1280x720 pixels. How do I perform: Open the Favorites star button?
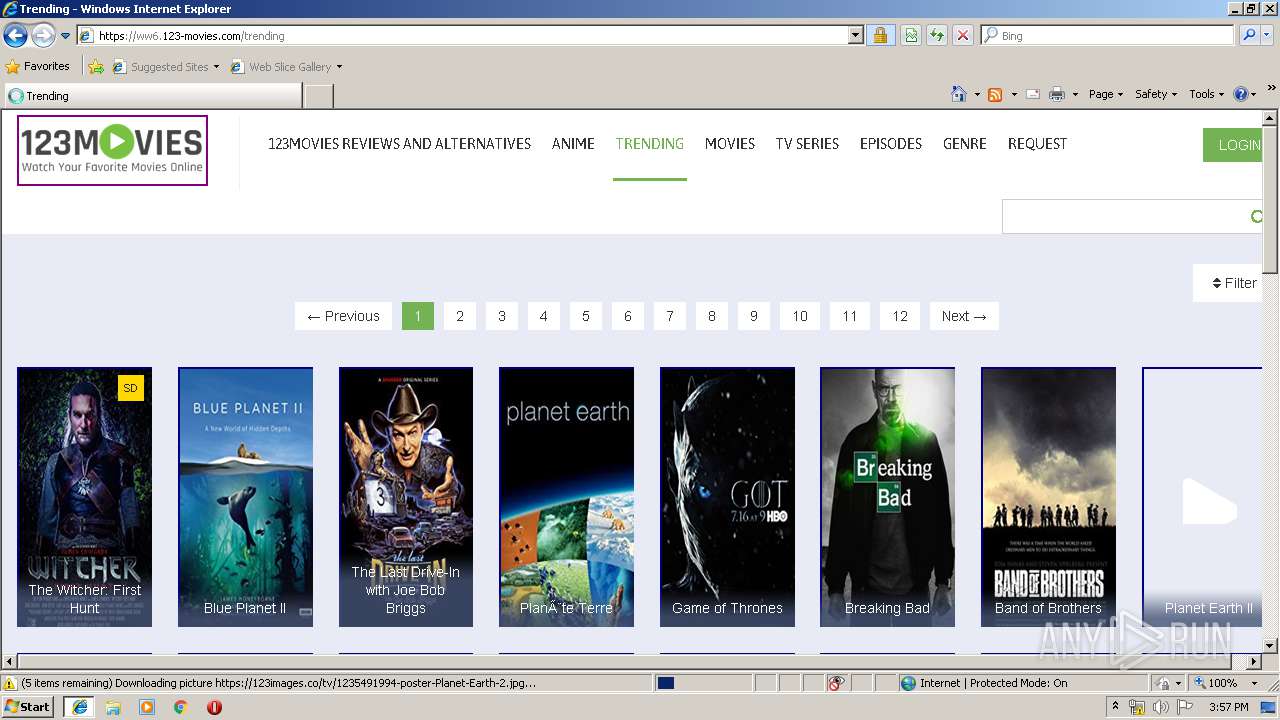pyautogui.click(x=38, y=67)
